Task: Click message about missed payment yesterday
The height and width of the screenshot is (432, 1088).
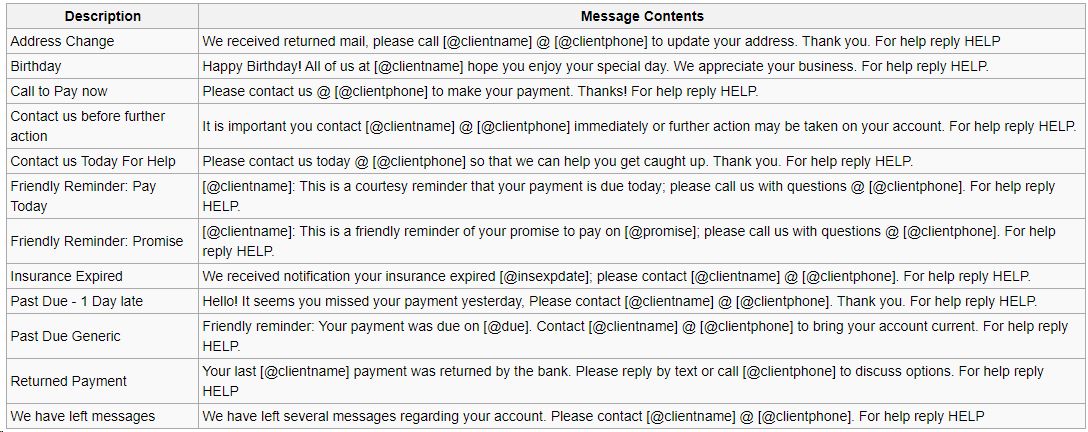Action: (x=619, y=302)
